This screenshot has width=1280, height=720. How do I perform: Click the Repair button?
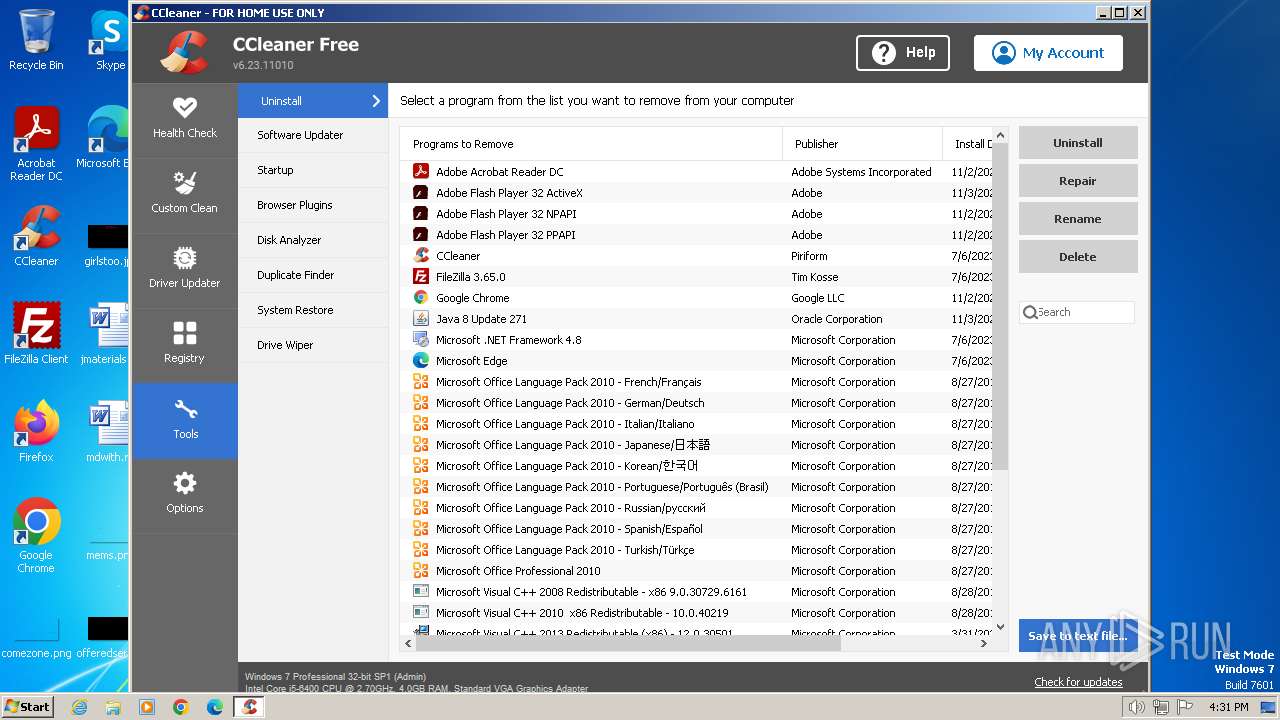tap(1078, 181)
